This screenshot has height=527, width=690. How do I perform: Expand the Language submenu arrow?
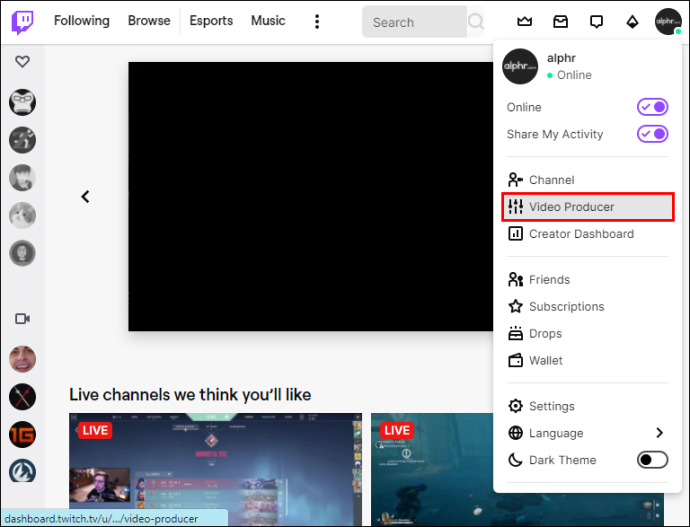click(659, 433)
